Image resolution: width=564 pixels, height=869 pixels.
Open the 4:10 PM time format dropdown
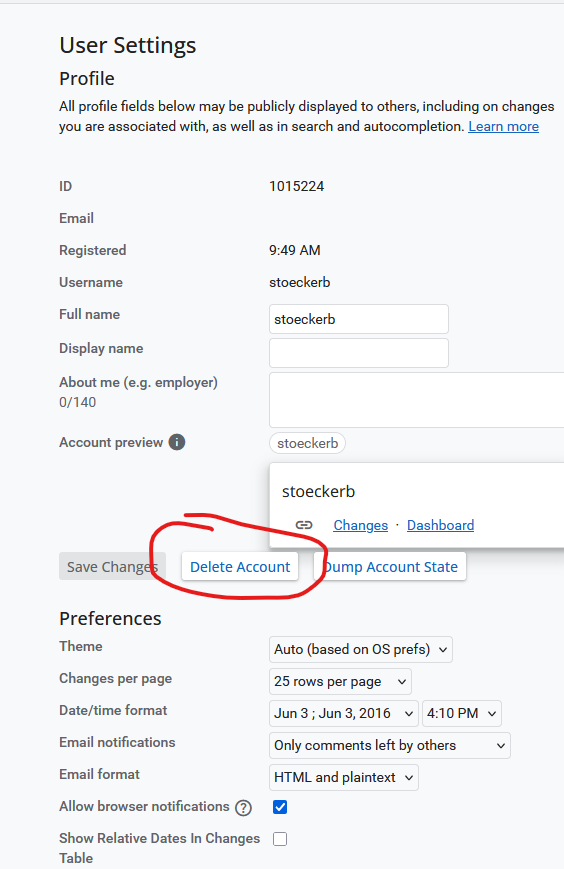[x=462, y=713]
